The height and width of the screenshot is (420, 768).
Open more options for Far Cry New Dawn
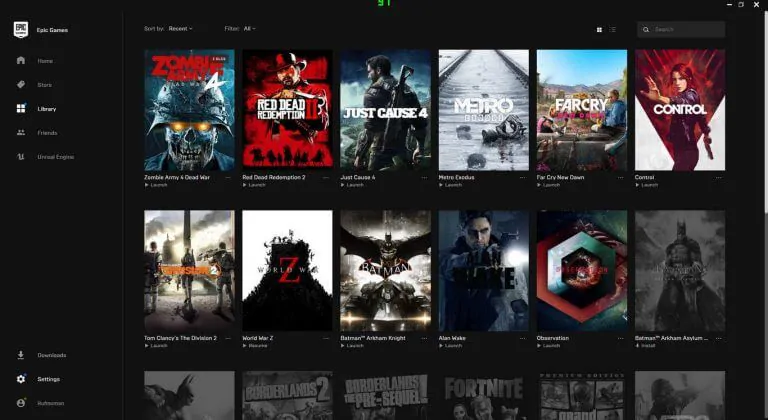pyautogui.click(x=621, y=177)
